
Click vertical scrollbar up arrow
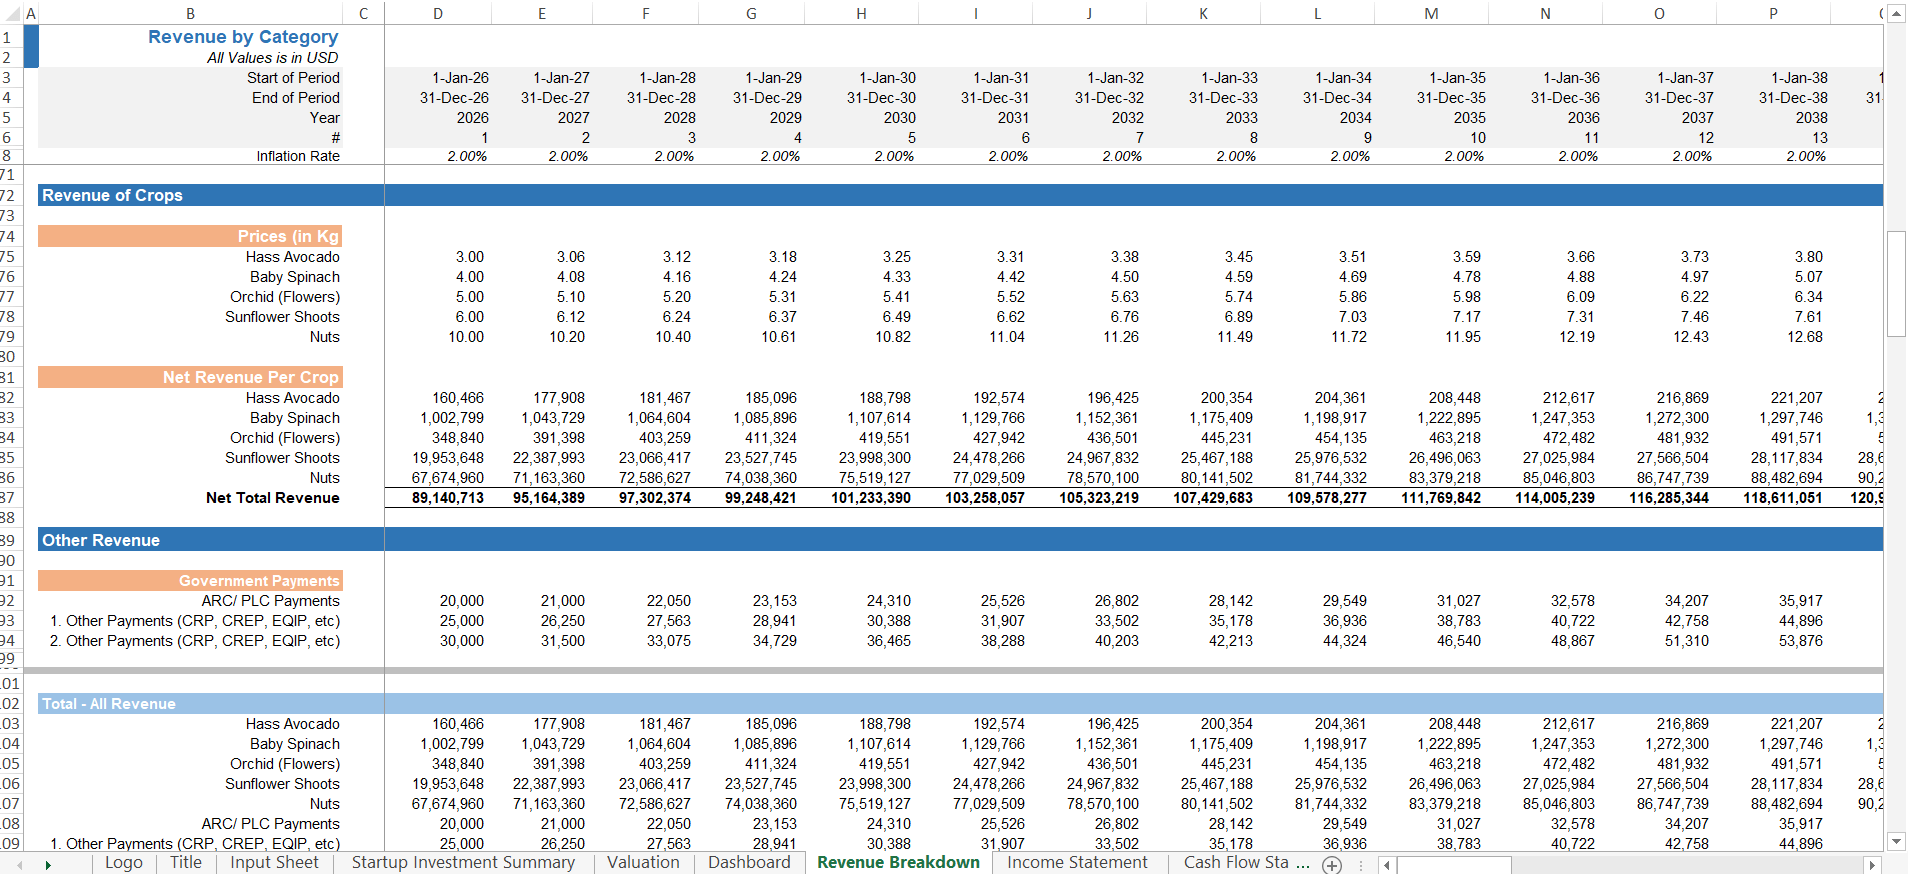pos(1896,13)
